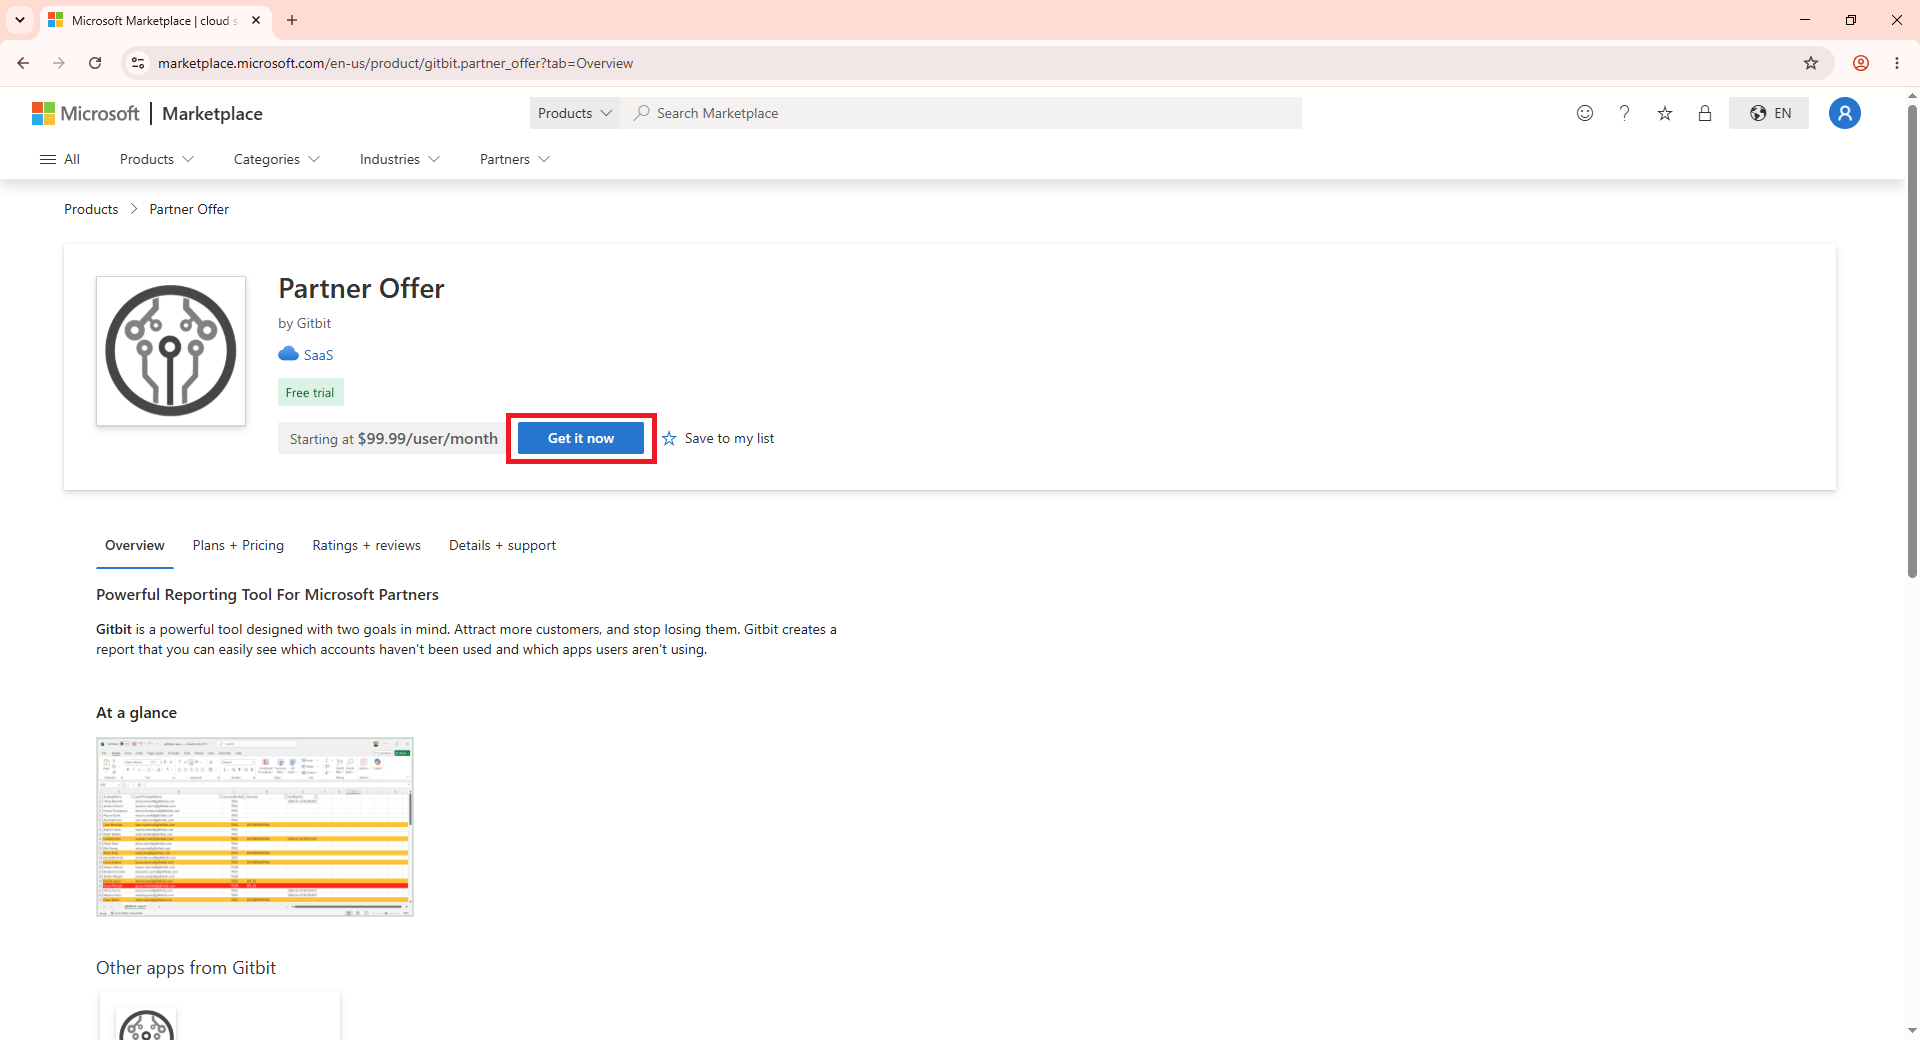Change language using EN globe button
Screen dimensions: 1920x1040
click(x=1769, y=113)
